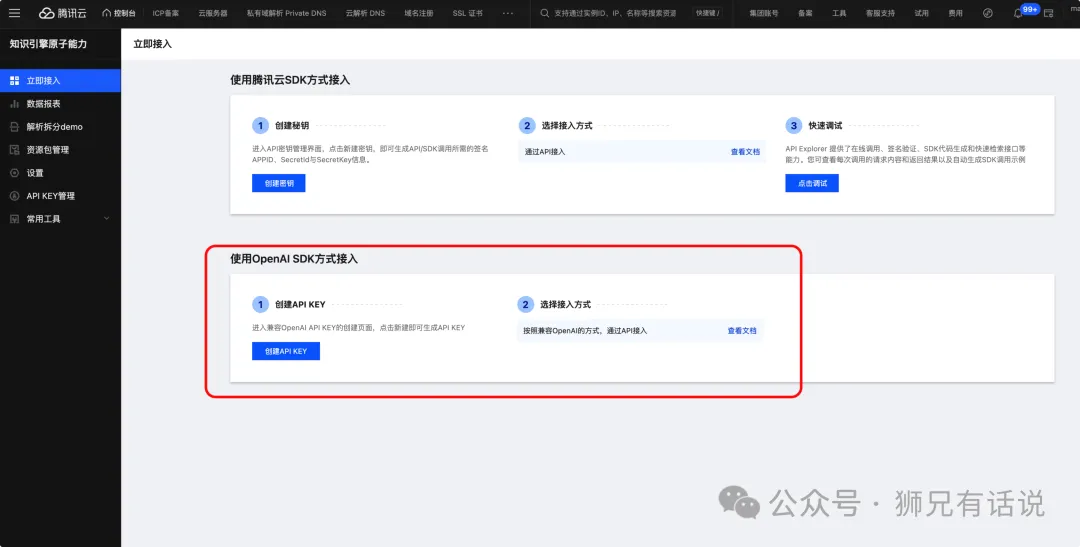Click the compass icon in top bar
The height and width of the screenshot is (547, 1080).
click(x=988, y=13)
